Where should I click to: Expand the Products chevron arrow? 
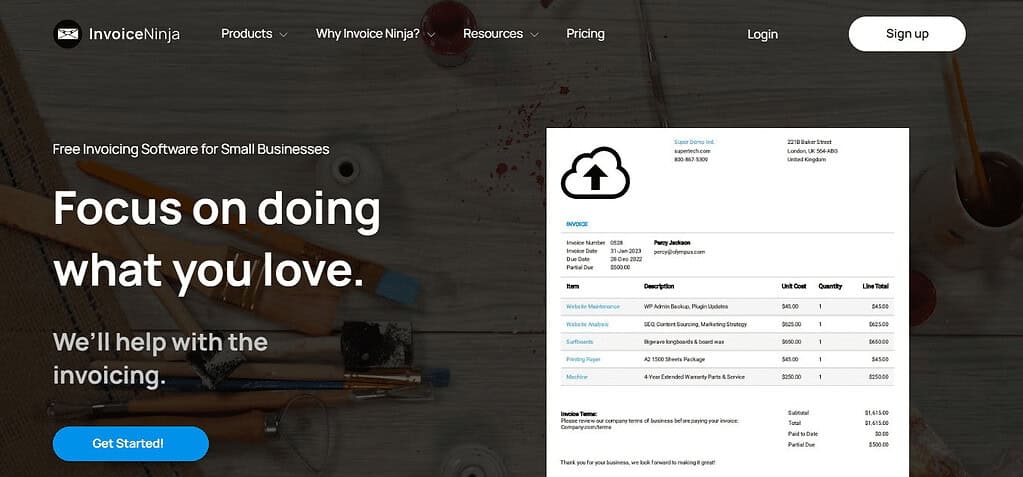coord(282,35)
